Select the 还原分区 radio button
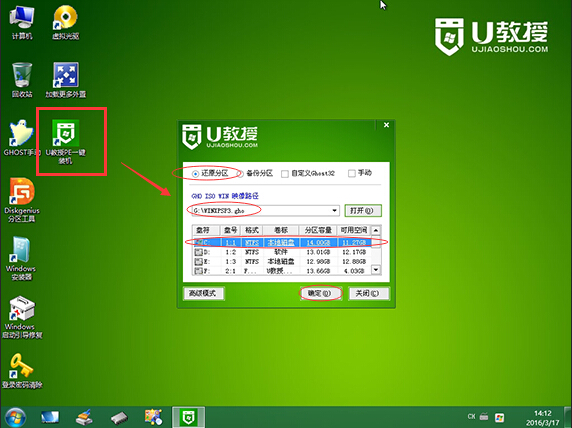The width and height of the screenshot is (572, 428). [x=196, y=174]
